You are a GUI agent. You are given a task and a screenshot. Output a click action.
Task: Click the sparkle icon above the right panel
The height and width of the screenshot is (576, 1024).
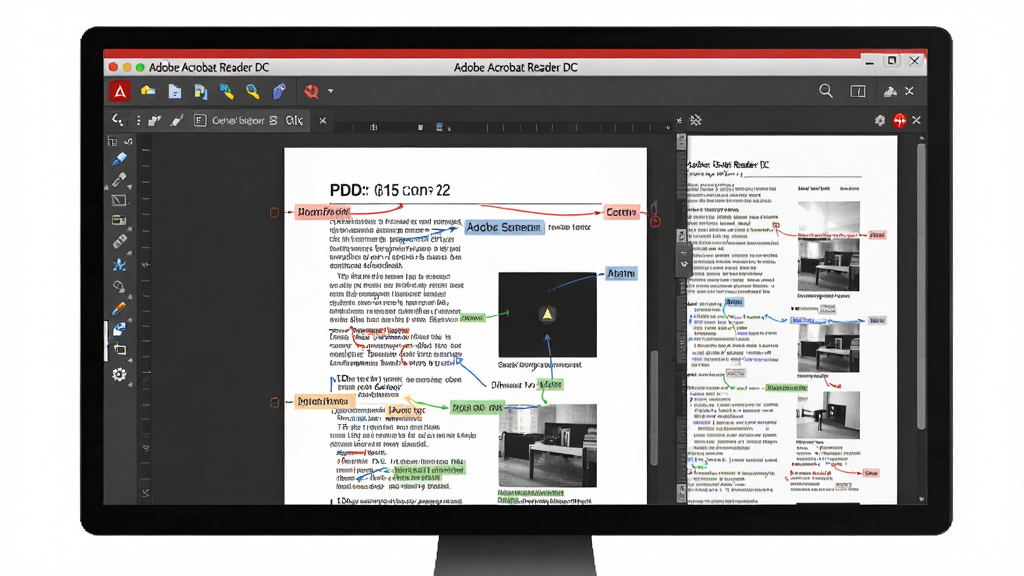pyautogui.click(x=696, y=120)
